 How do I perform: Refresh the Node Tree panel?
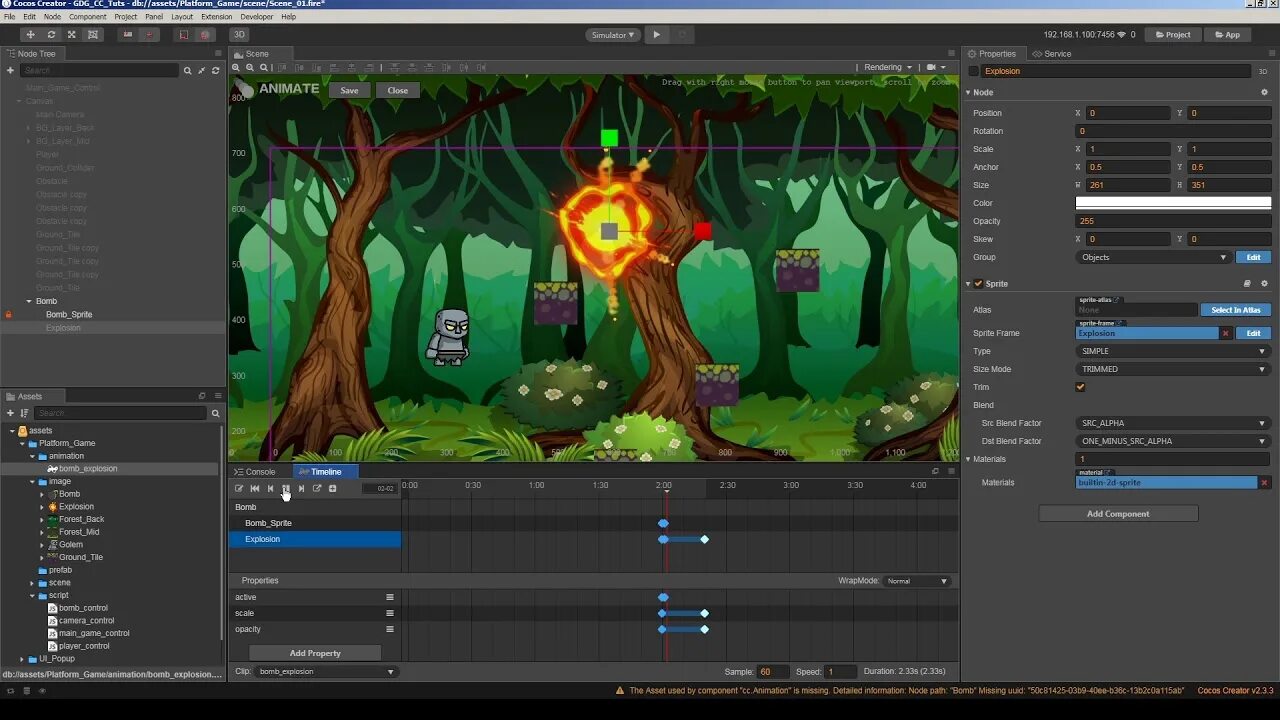point(215,70)
